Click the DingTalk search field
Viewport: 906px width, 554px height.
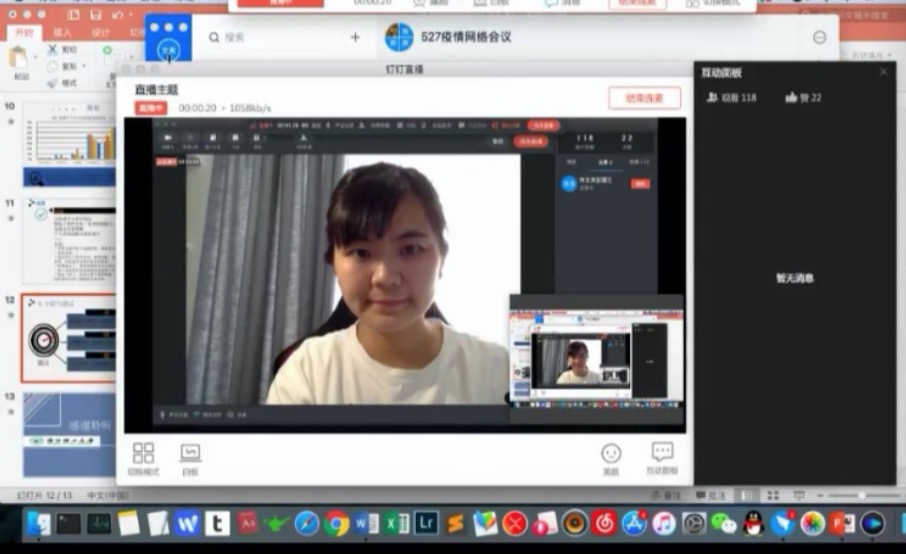(277, 38)
